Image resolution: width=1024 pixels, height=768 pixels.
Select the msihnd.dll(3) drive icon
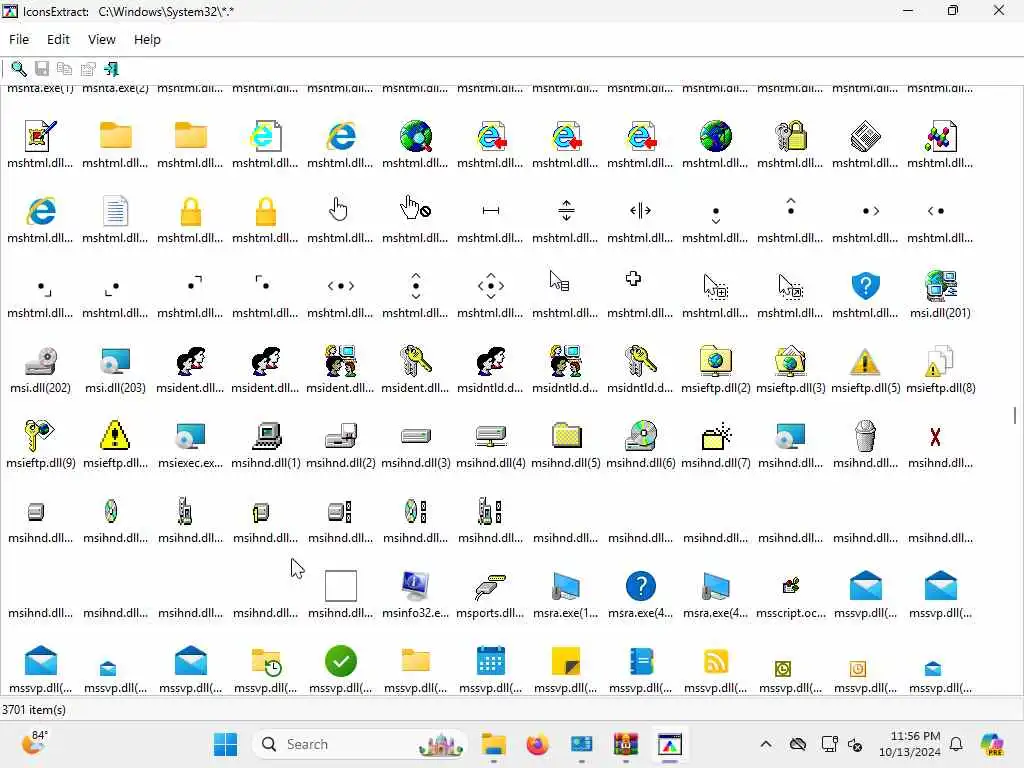pos(415,436)
